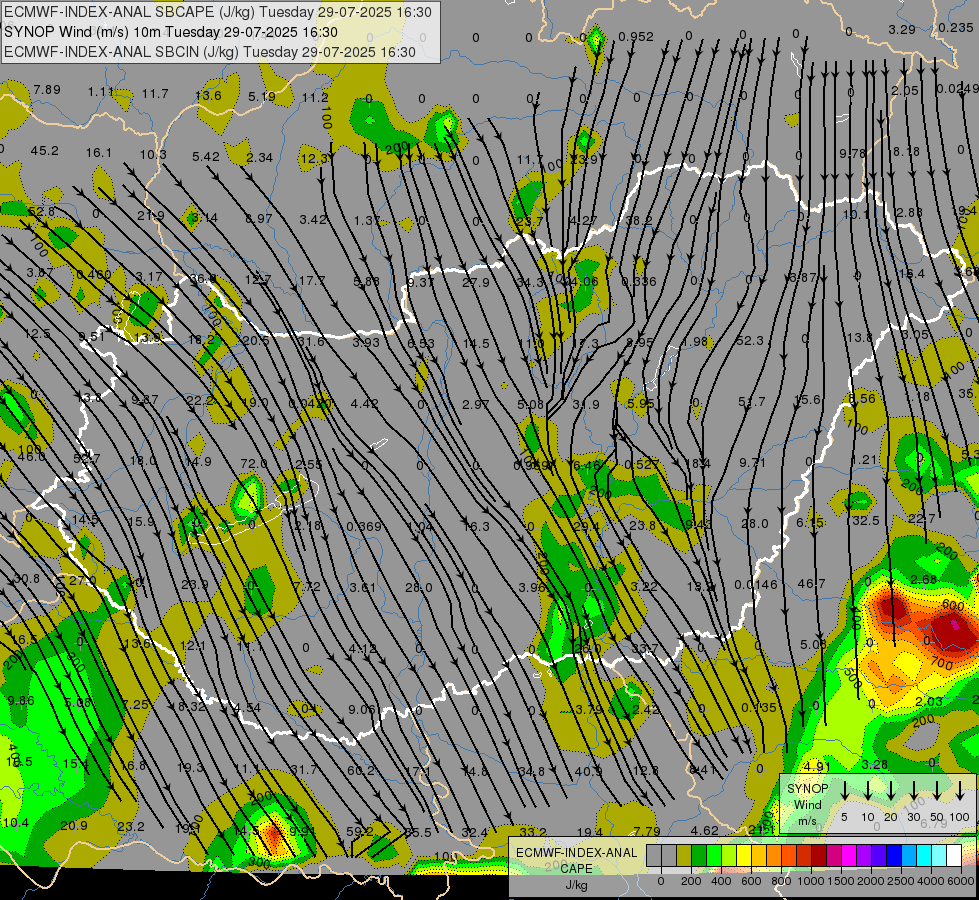Click the map value 3.42

click(313, 219)
